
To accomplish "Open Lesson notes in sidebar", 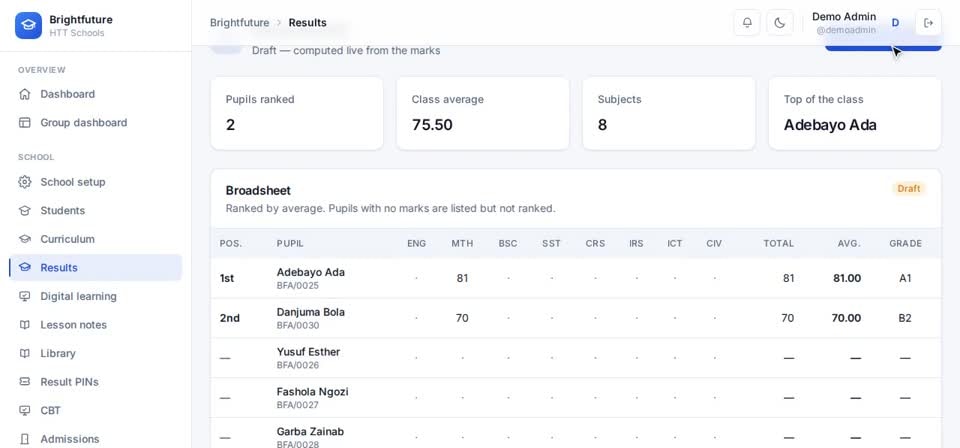I will (x=96, y=324).
